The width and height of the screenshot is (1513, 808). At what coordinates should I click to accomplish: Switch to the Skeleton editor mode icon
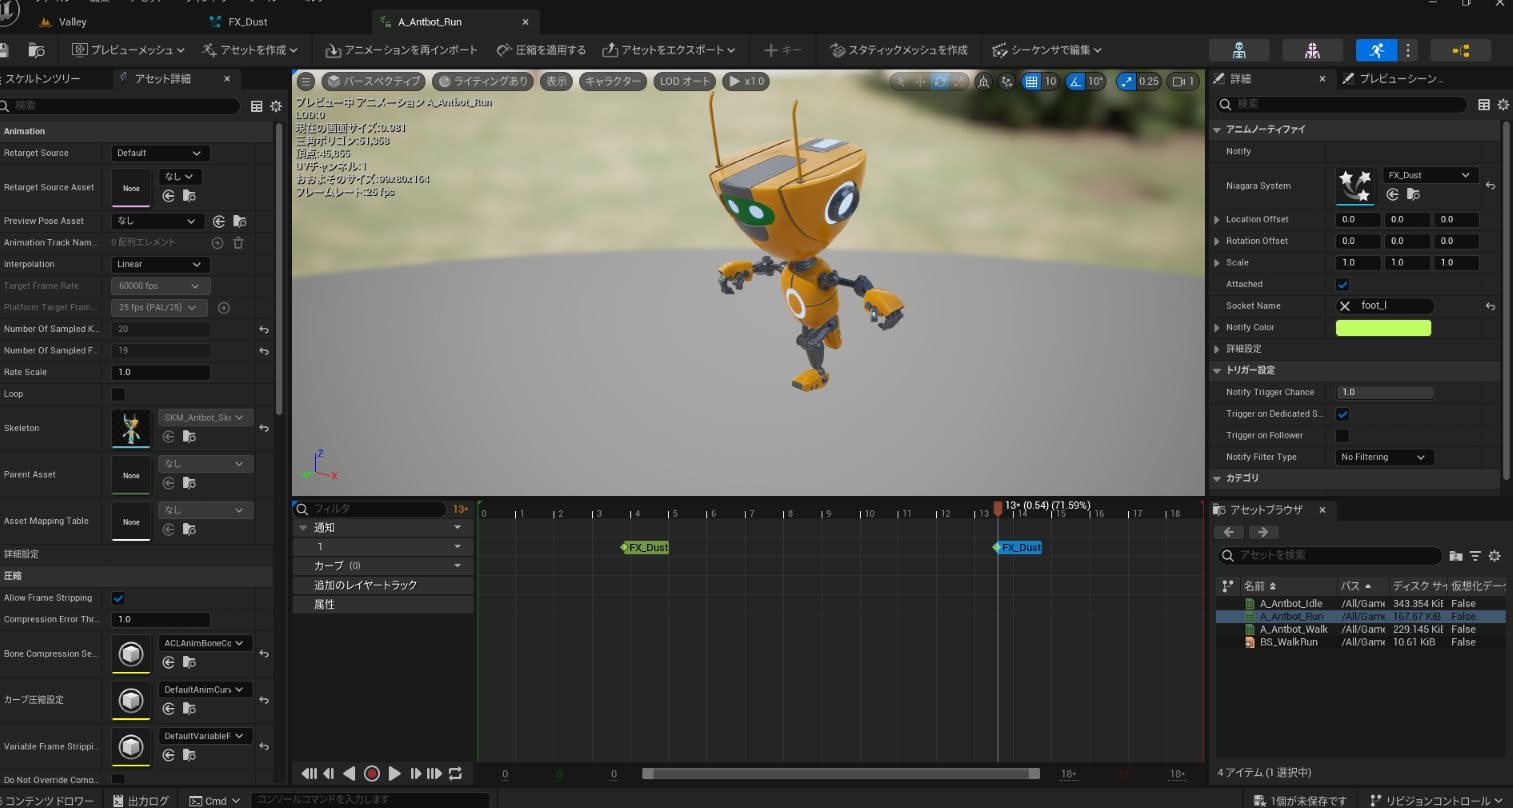(1239, 50)
